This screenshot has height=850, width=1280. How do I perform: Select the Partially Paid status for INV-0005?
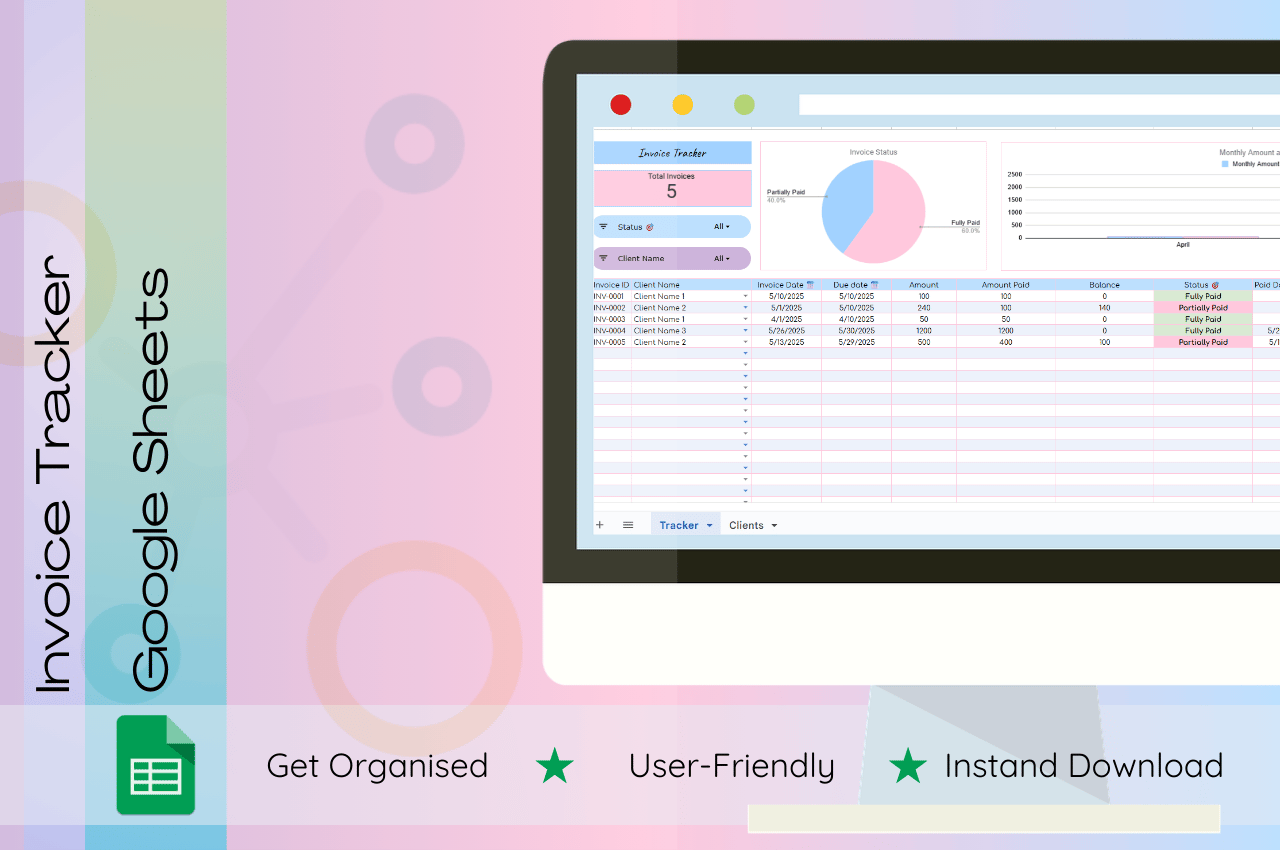coord(1202,342)
